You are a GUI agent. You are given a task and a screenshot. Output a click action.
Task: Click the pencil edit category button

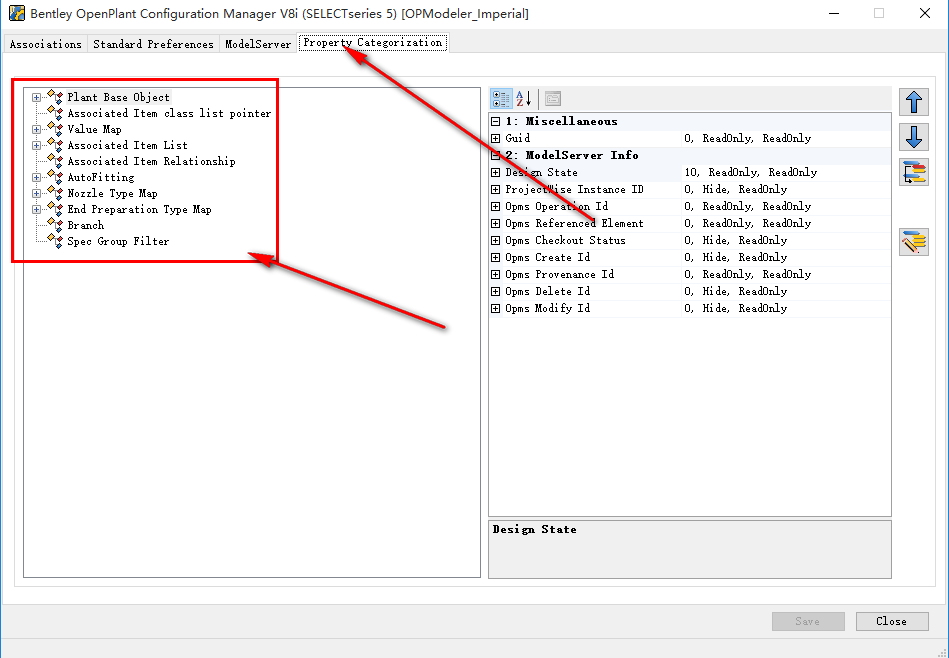point(914,242)
